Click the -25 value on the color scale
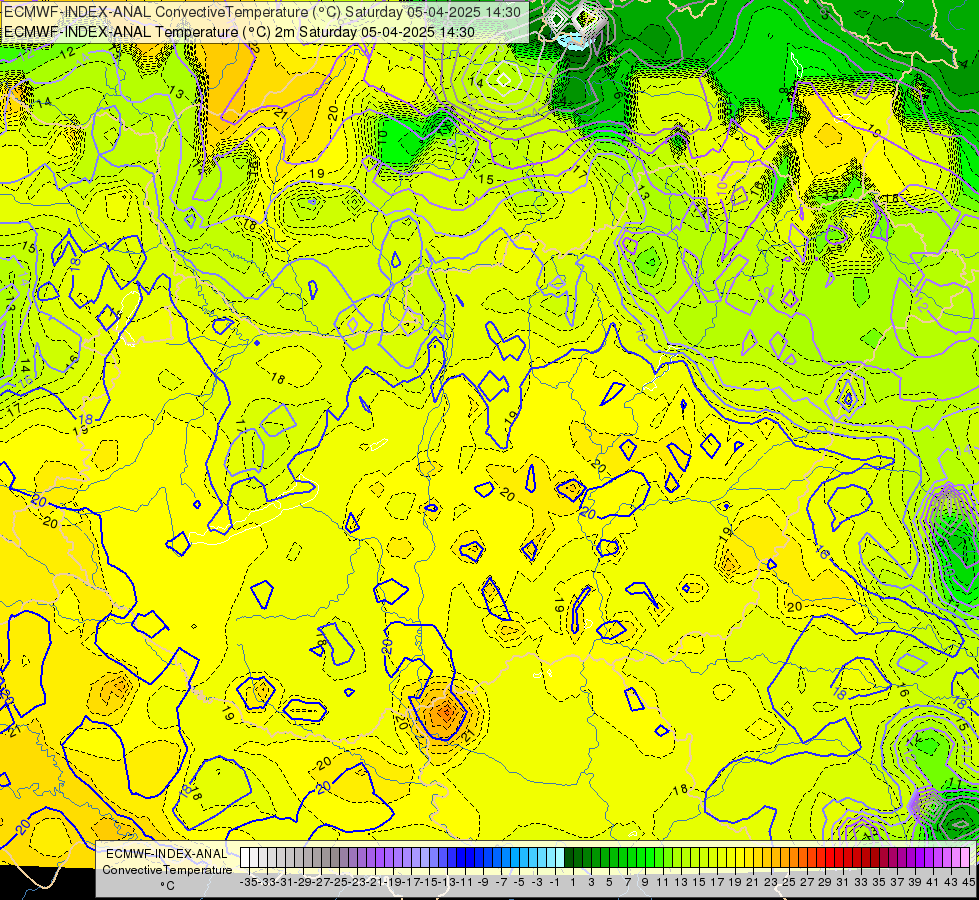 [339, 882]
